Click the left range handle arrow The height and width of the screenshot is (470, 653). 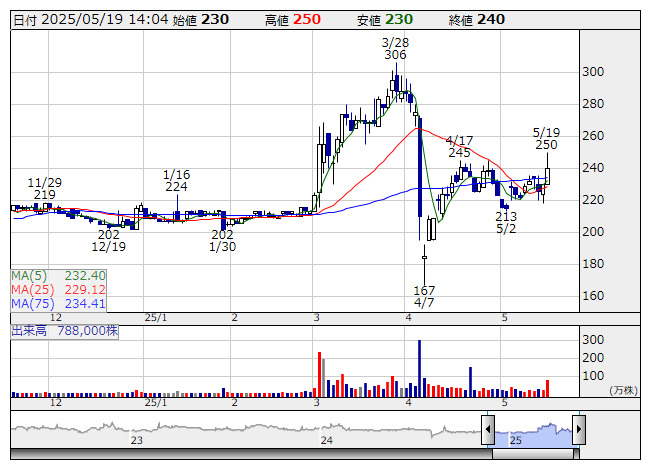pyautogui.click(x=488, y=429)
